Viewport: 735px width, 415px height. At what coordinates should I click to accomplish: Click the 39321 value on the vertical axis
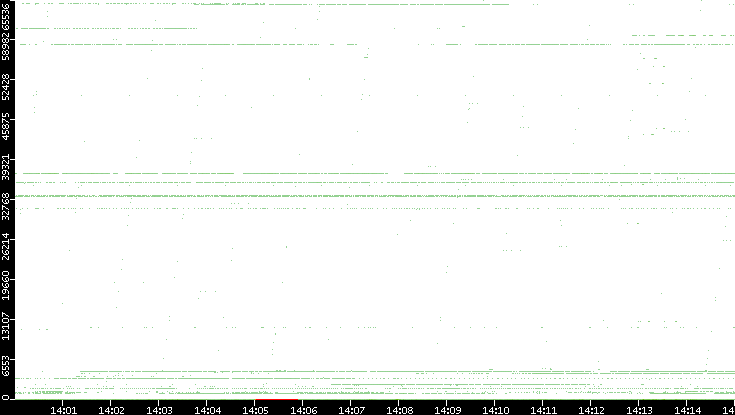click(6, 166)
